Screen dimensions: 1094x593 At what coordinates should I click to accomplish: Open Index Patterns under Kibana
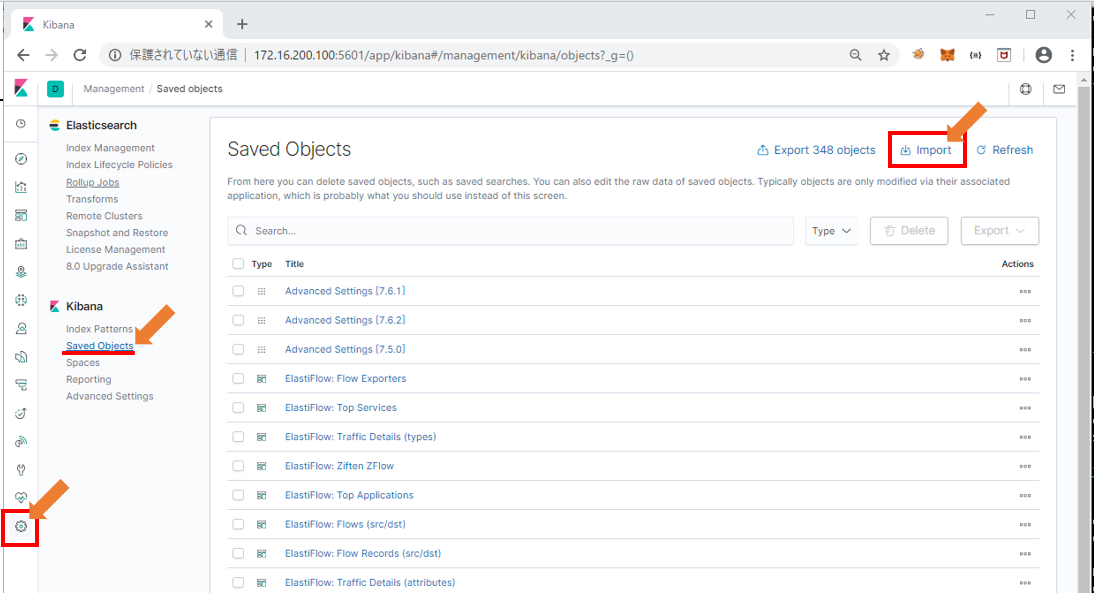pyautogui.click(x=99, y=329)
